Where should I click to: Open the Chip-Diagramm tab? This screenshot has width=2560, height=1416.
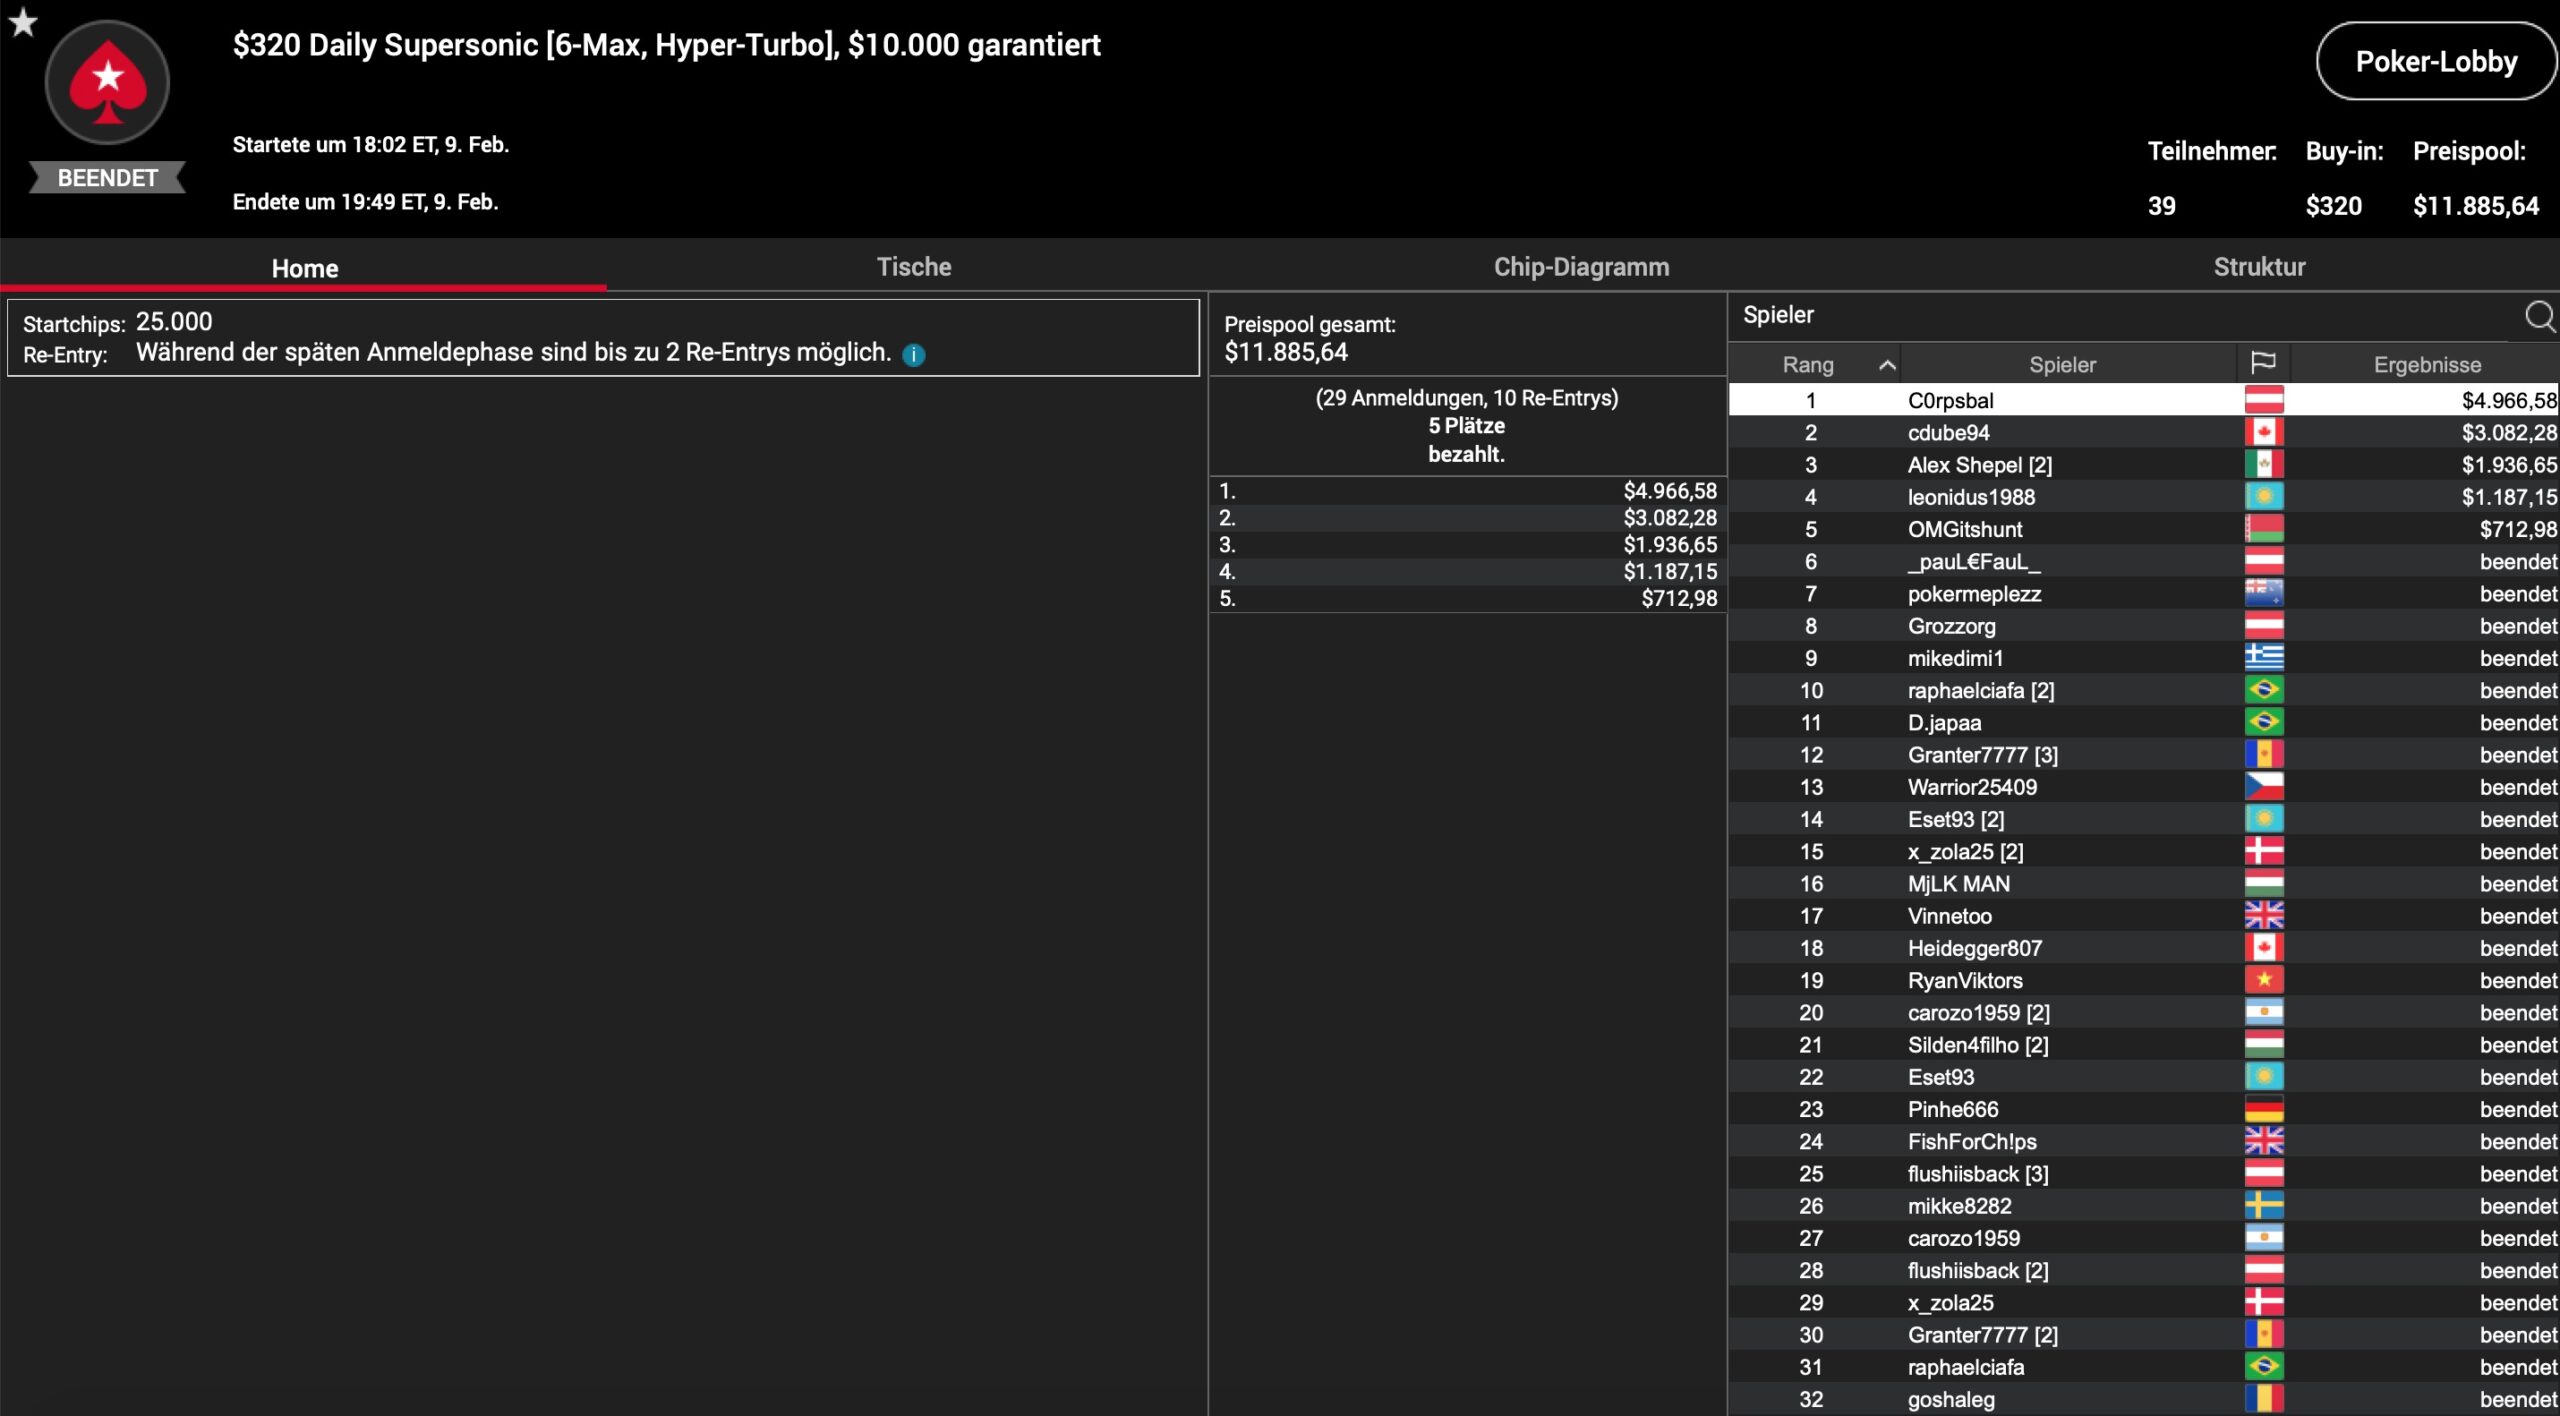click(1580, 267)
